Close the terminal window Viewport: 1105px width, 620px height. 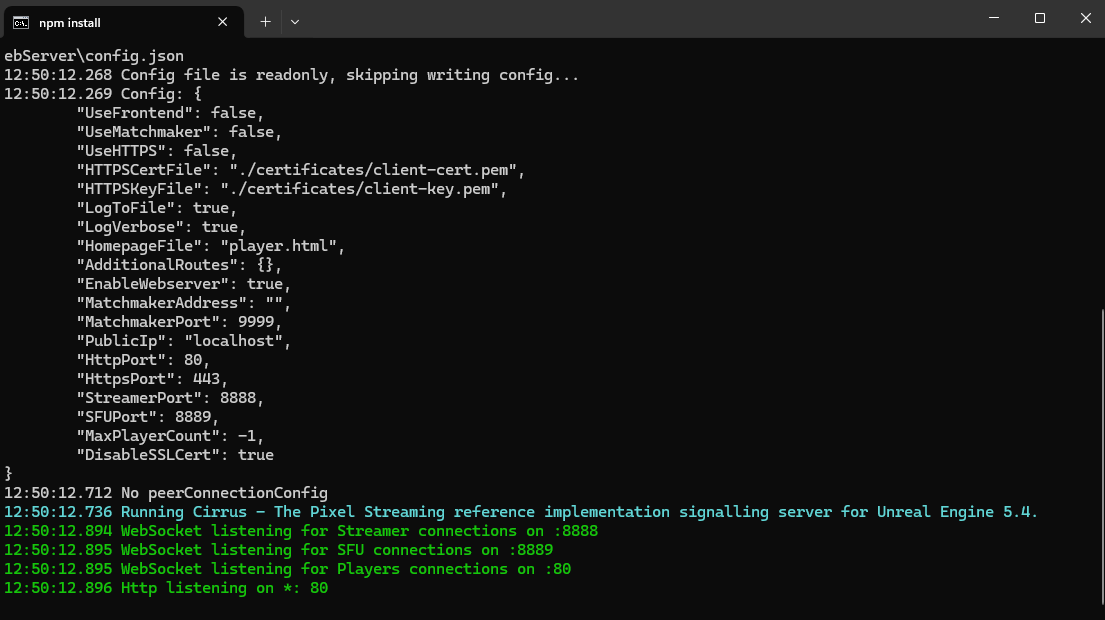[1085, 19]
